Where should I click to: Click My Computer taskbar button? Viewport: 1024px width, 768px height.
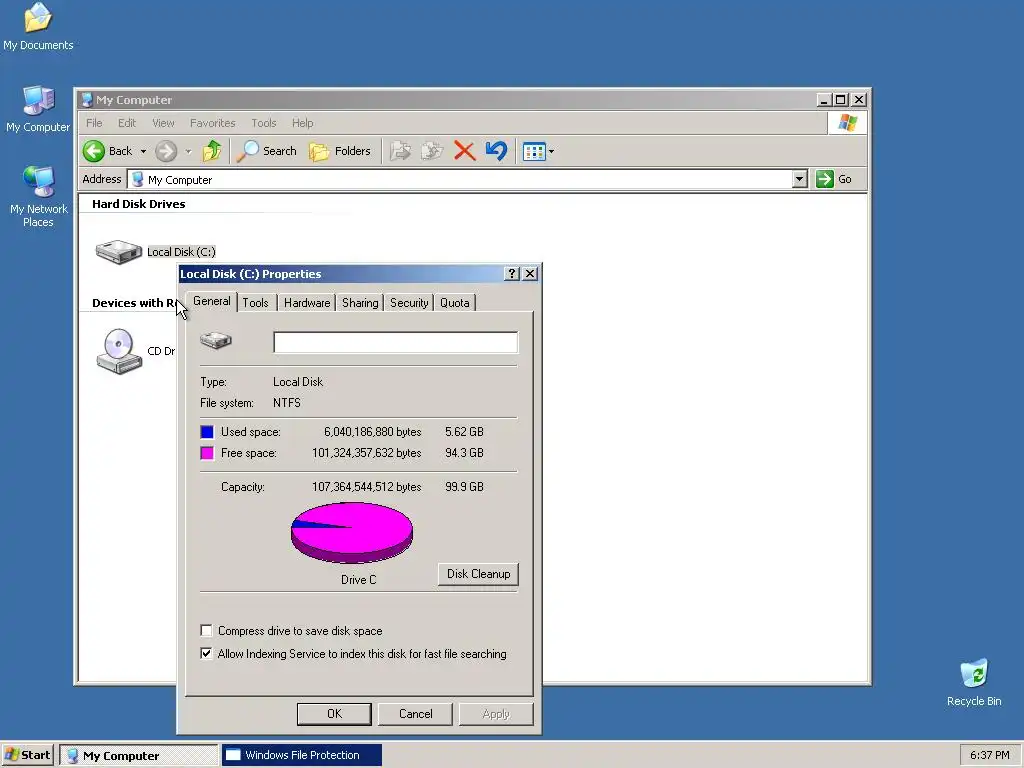[138, 755]
